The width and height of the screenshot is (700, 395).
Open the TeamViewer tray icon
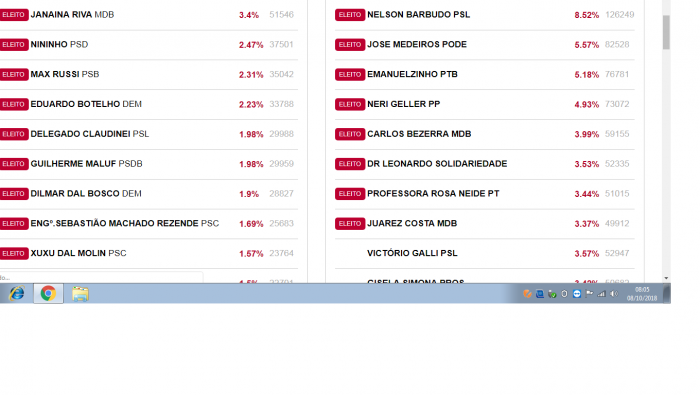coord(577,294)
